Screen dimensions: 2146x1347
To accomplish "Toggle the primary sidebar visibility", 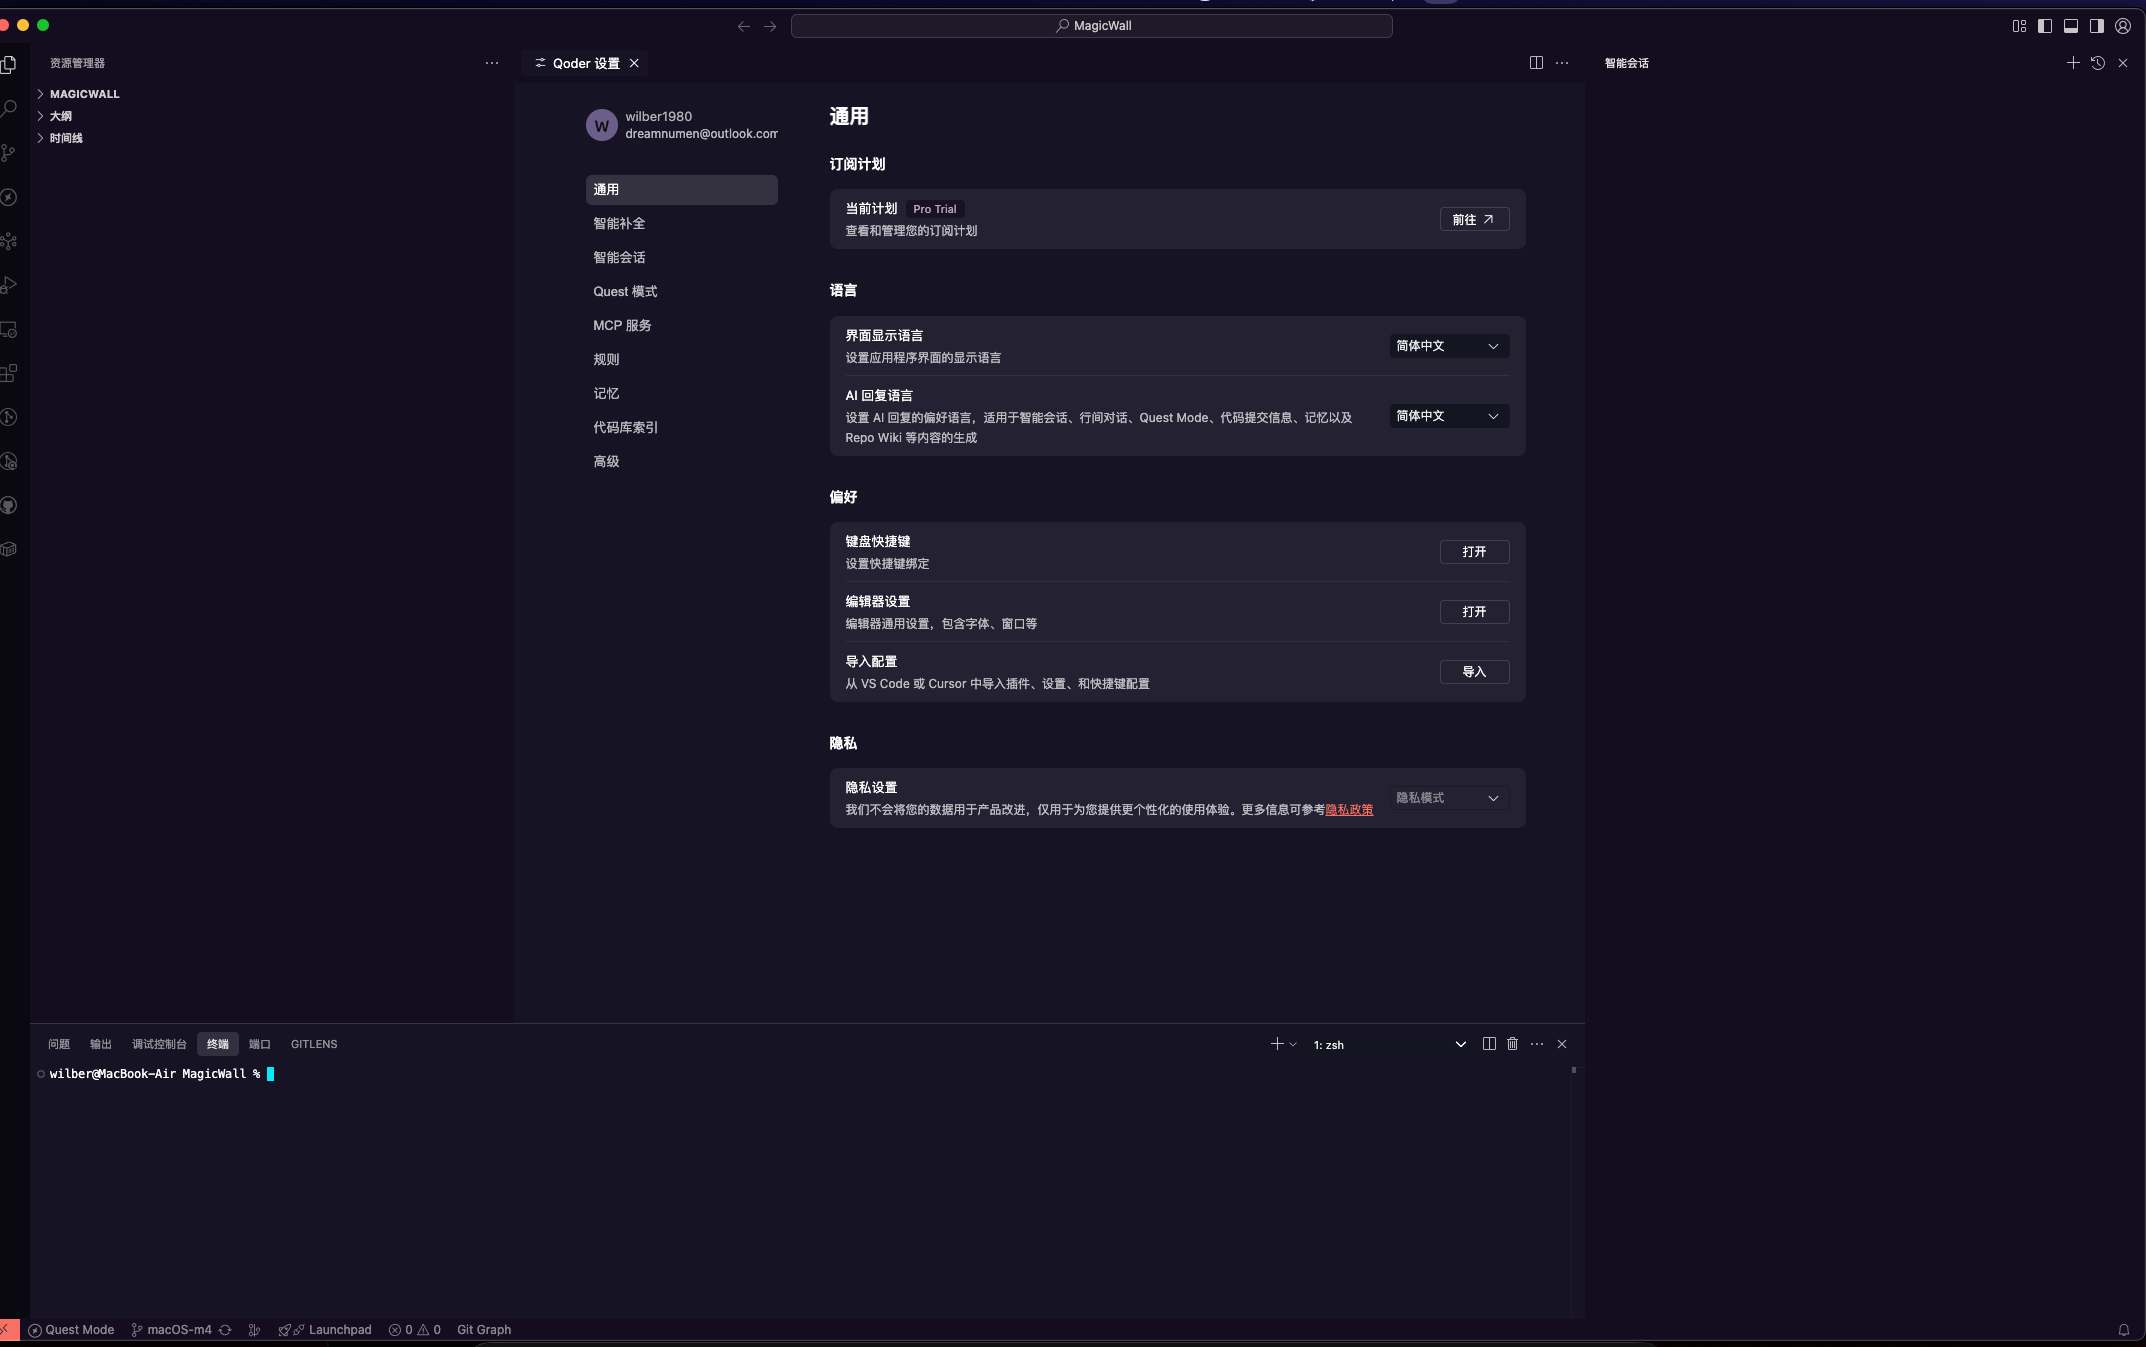I will coord(2045,26).
